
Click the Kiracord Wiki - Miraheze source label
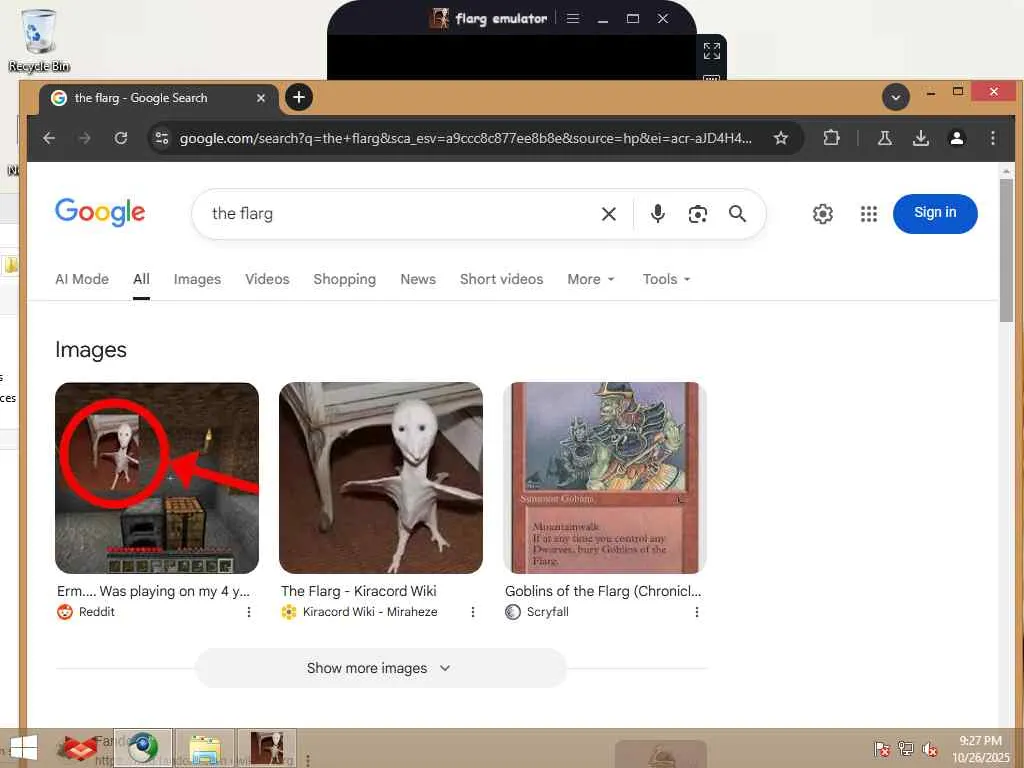click(x=370, y=612)
